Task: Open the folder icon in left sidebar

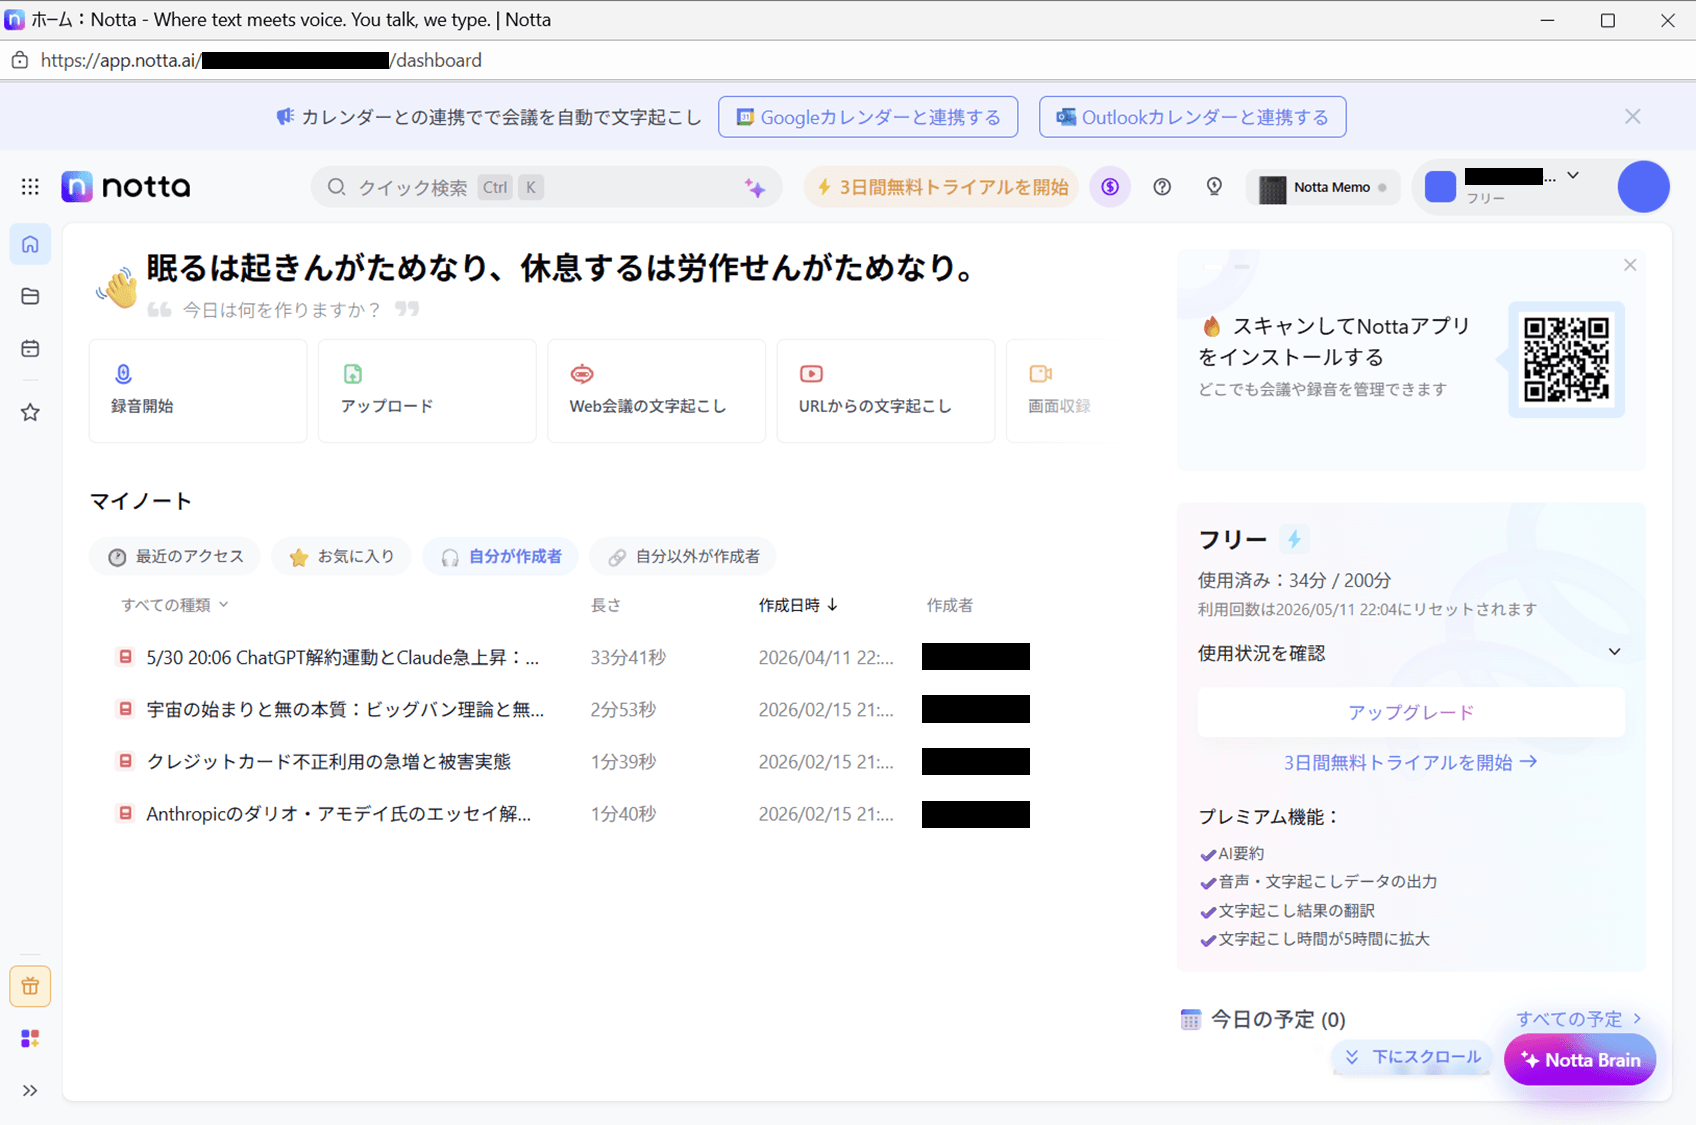Action: click(x=30, y=297)
